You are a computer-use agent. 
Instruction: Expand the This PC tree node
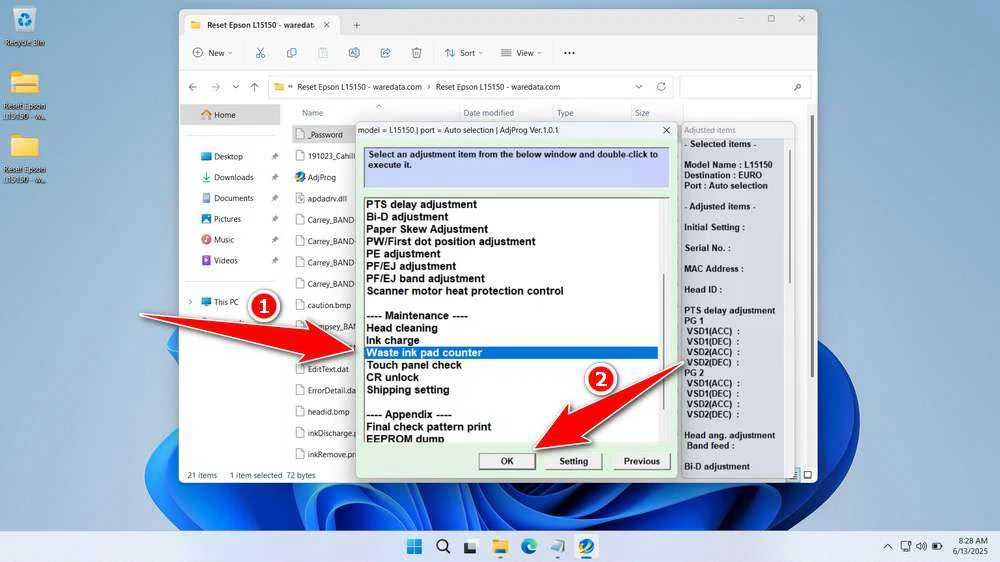tap(190, 302)
